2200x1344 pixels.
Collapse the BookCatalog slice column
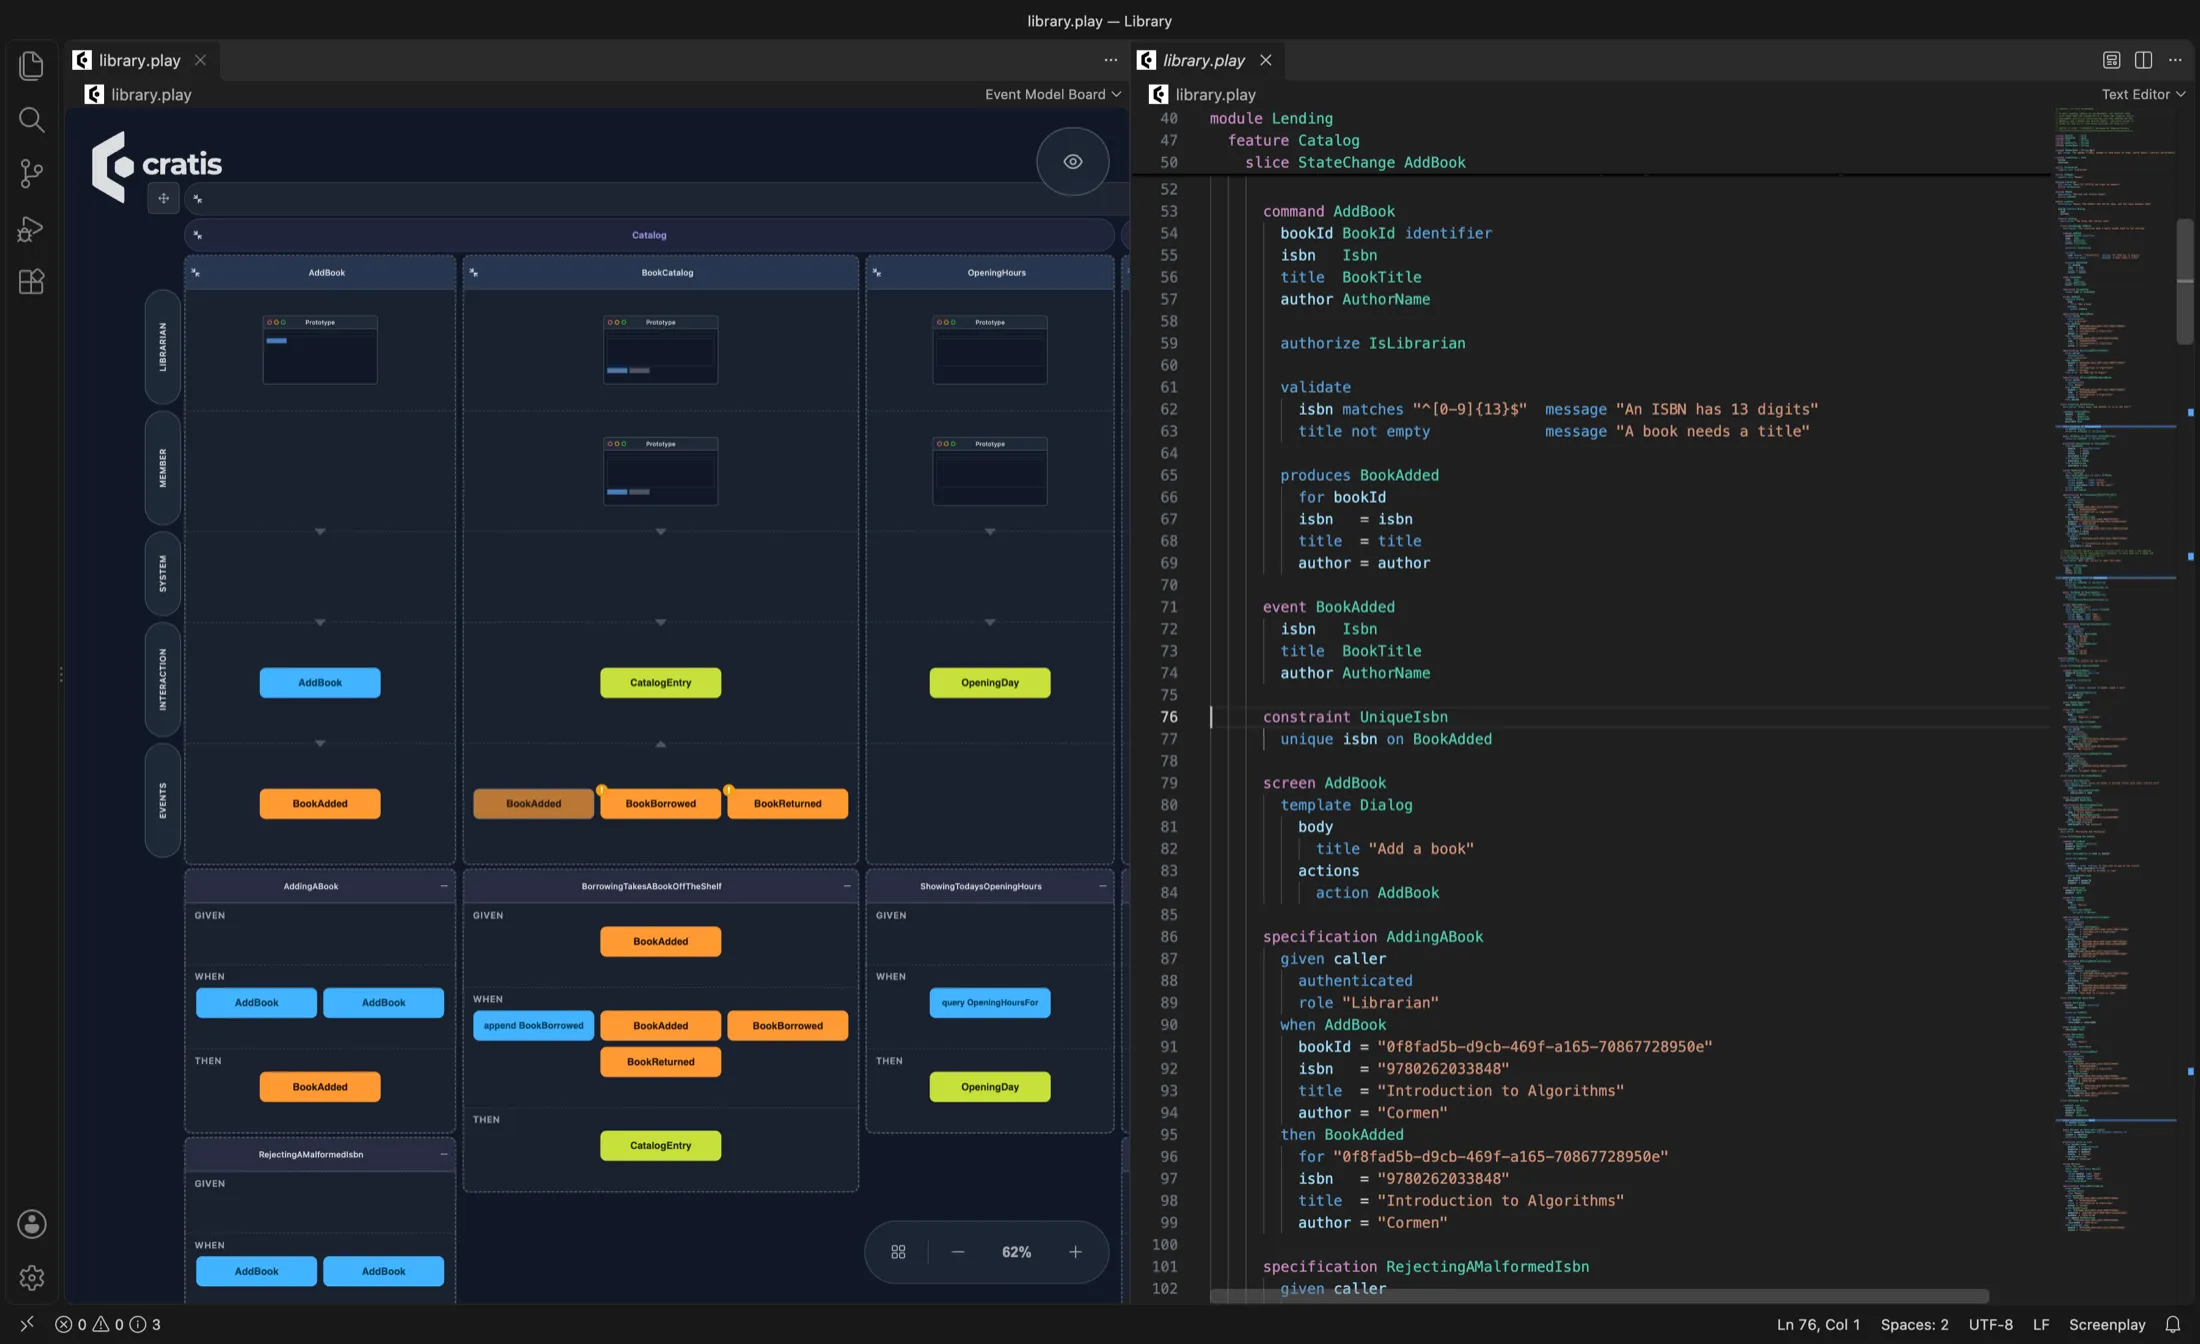click(473, 272)
